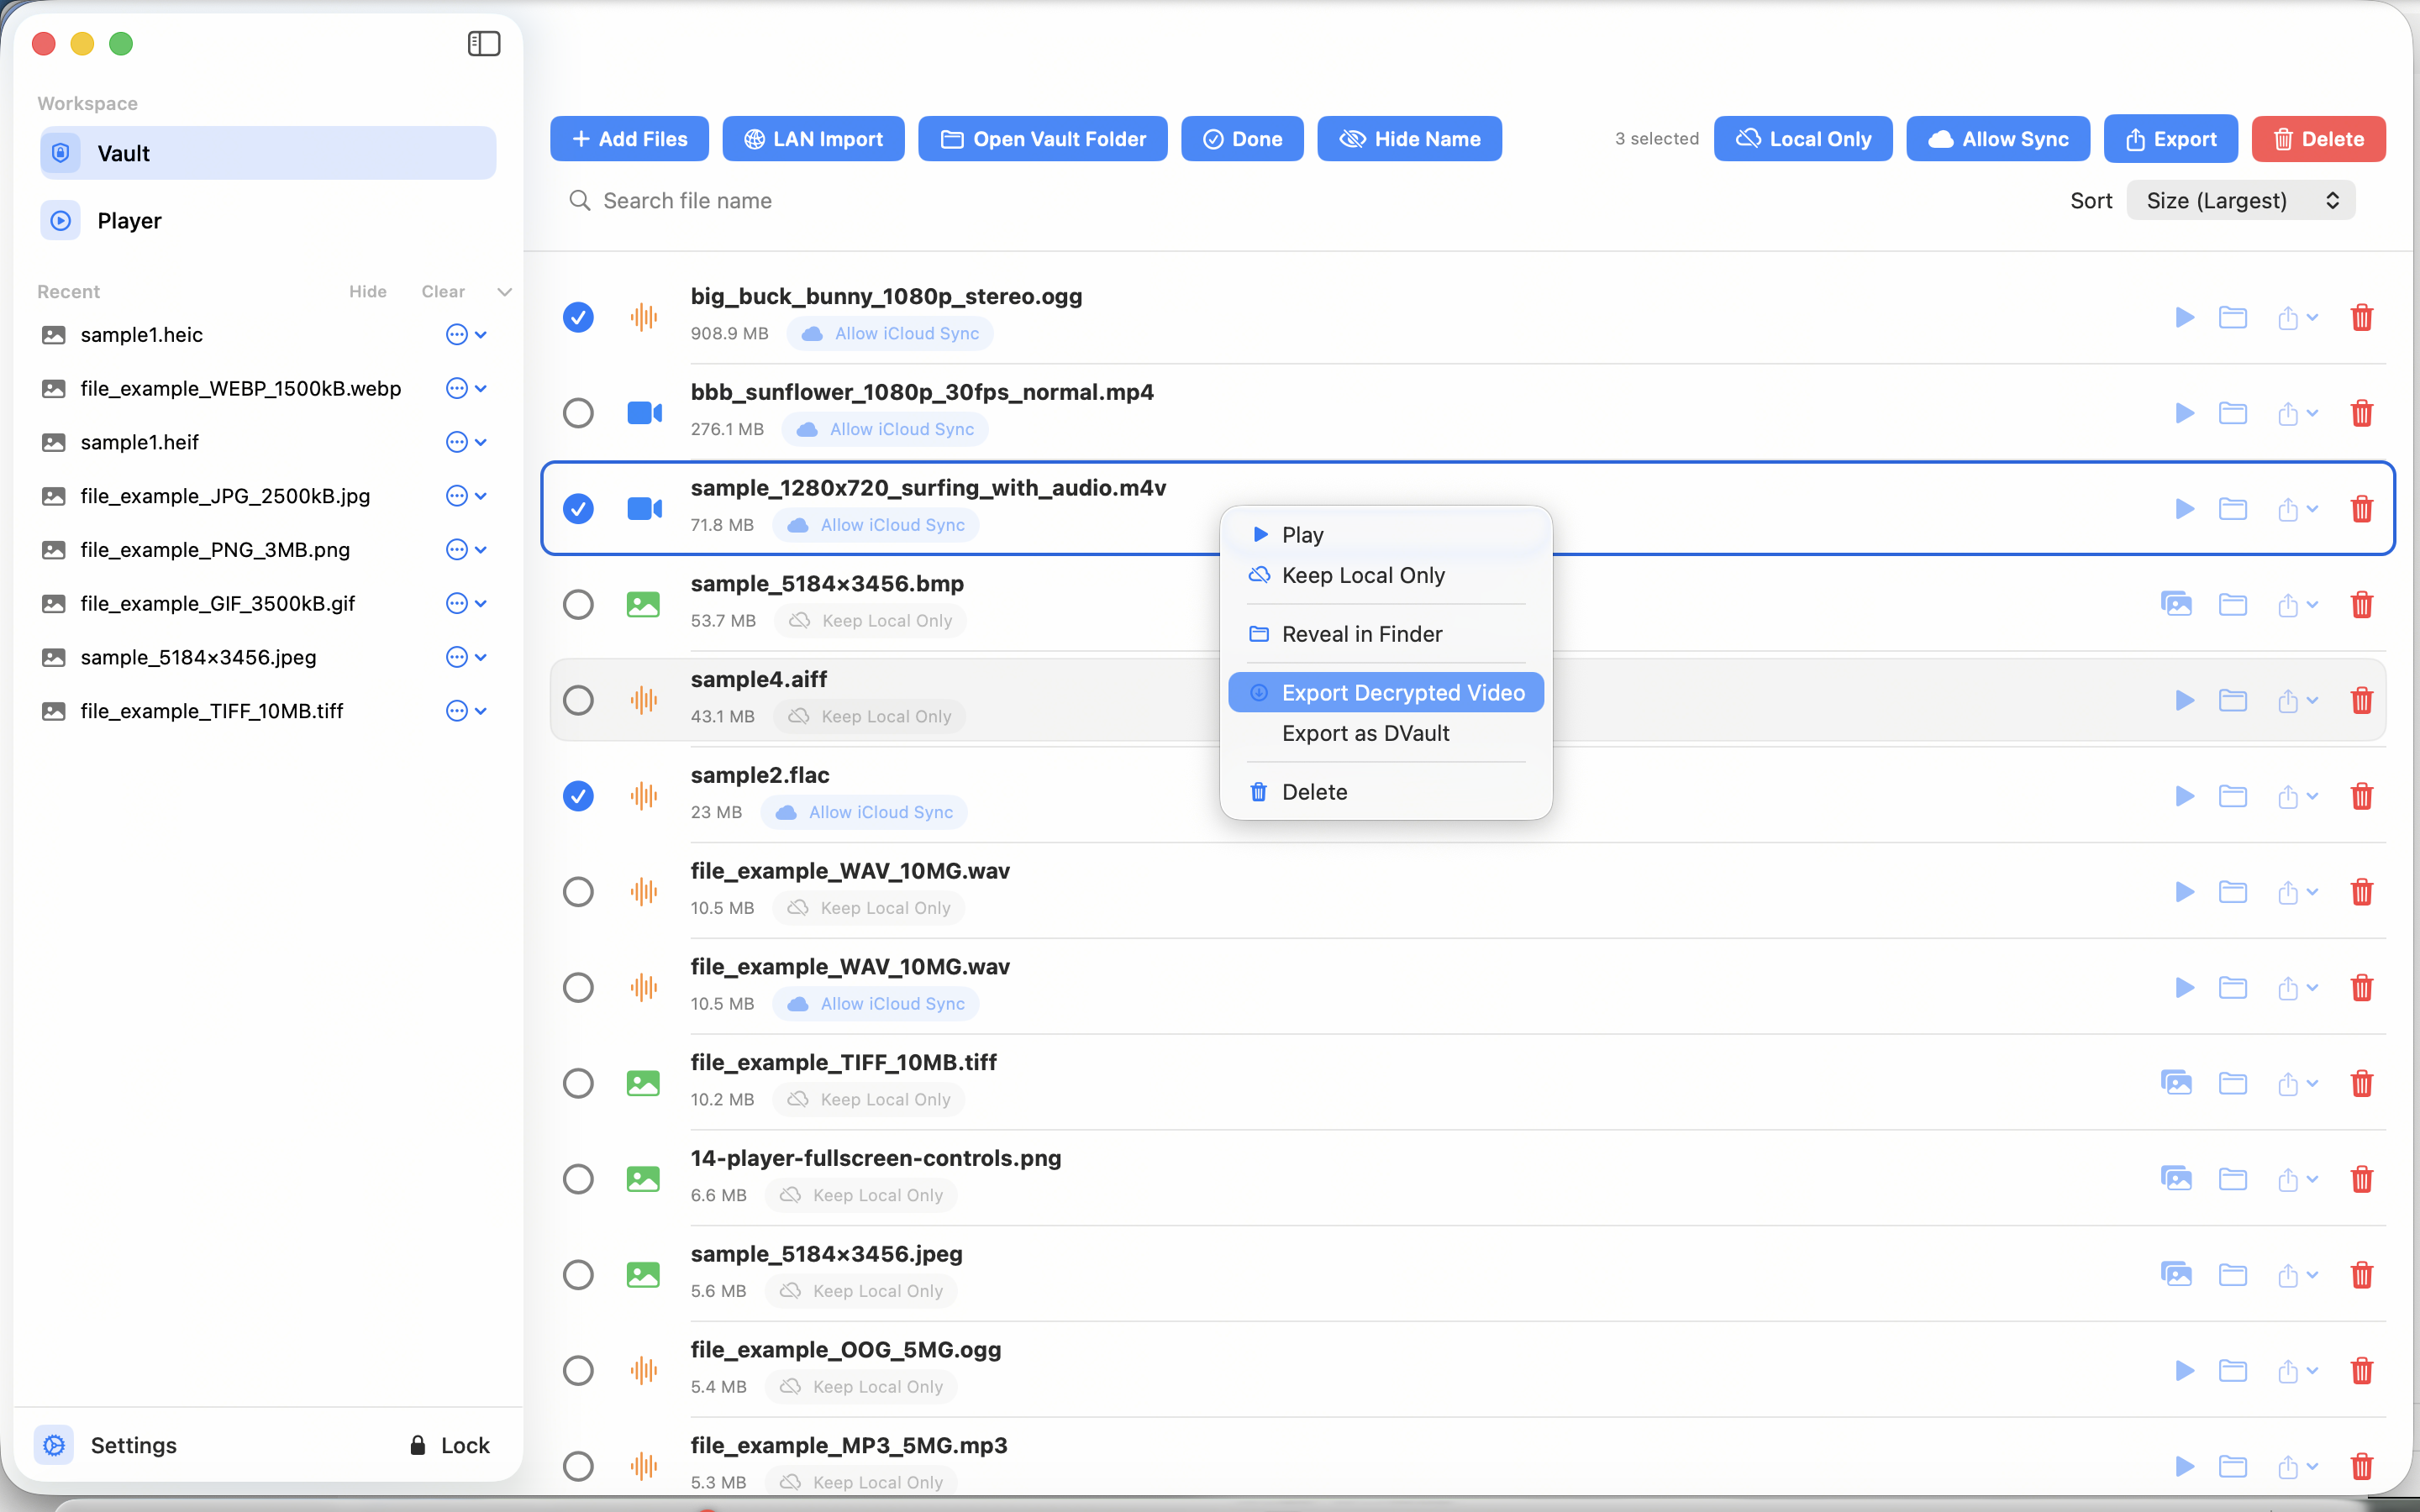The image size is (2420, 1512).
Task: Open the share menu for file_example_WAV_10MG.wav
Action: click(x=2295, y=891)
